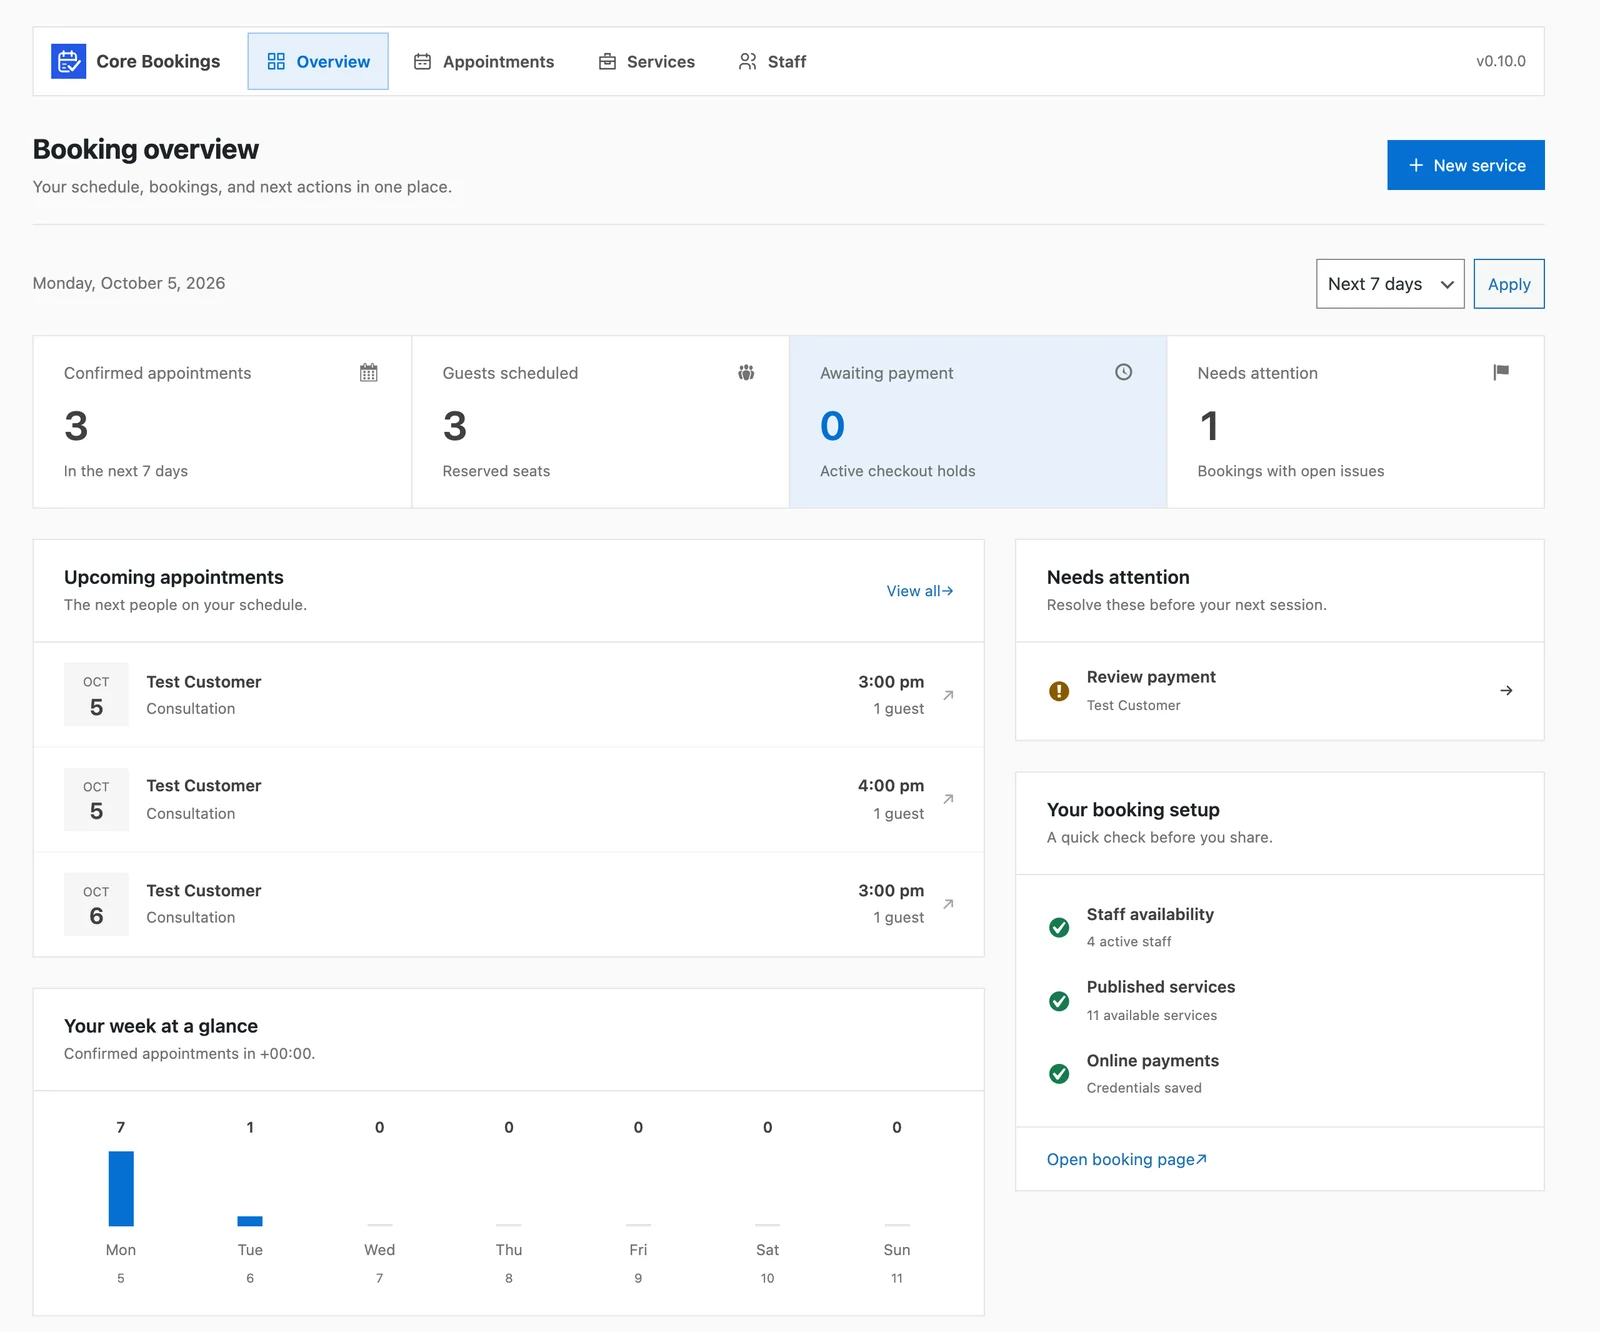Image resolution: width=1600 pixels, height=1332 pixels.
Task: Select the Confirmed appointments summary card
Action: pyautogui.click(x=222, y=422)
